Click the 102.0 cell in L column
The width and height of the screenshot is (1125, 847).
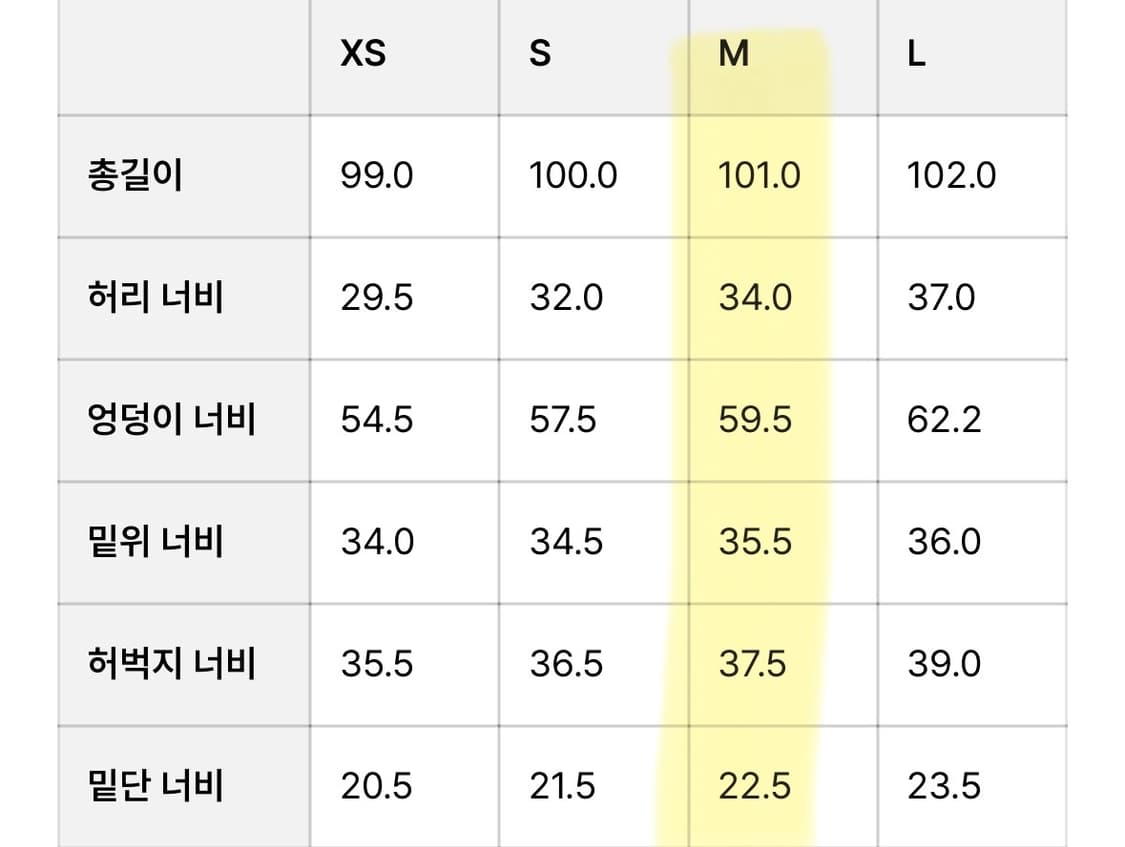[x=951, y=176]
